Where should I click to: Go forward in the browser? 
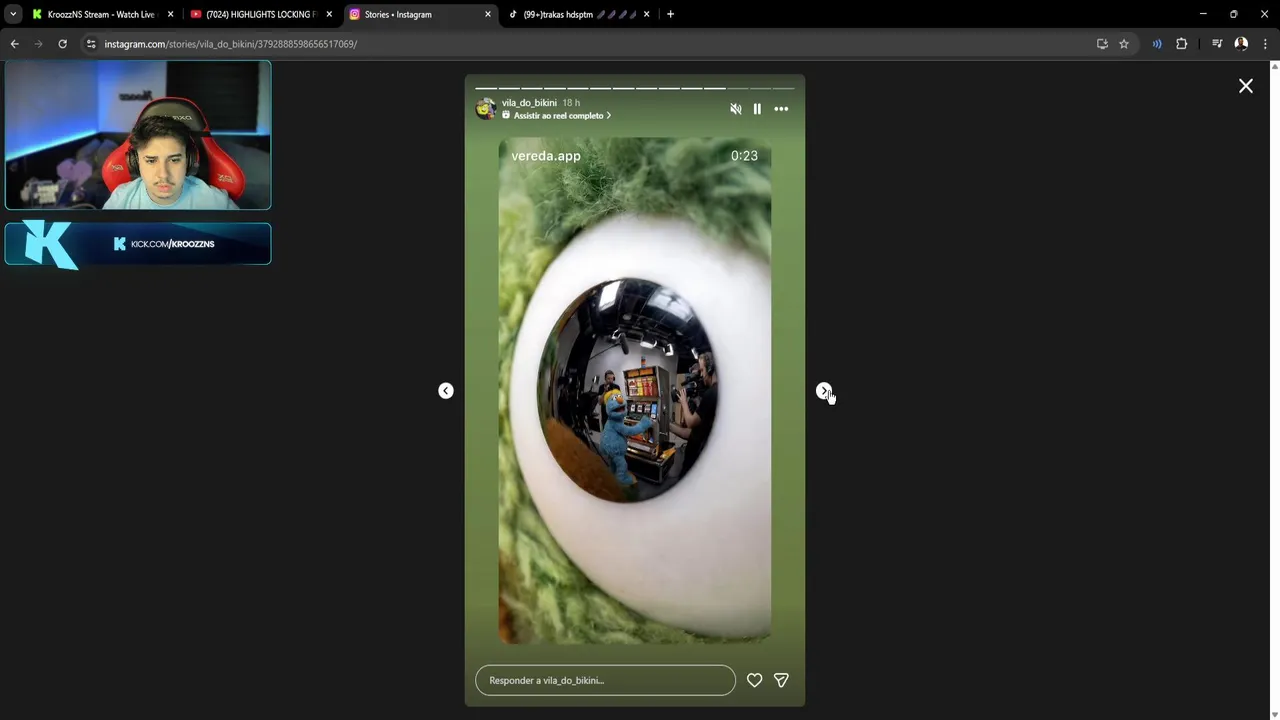point(38,44)
